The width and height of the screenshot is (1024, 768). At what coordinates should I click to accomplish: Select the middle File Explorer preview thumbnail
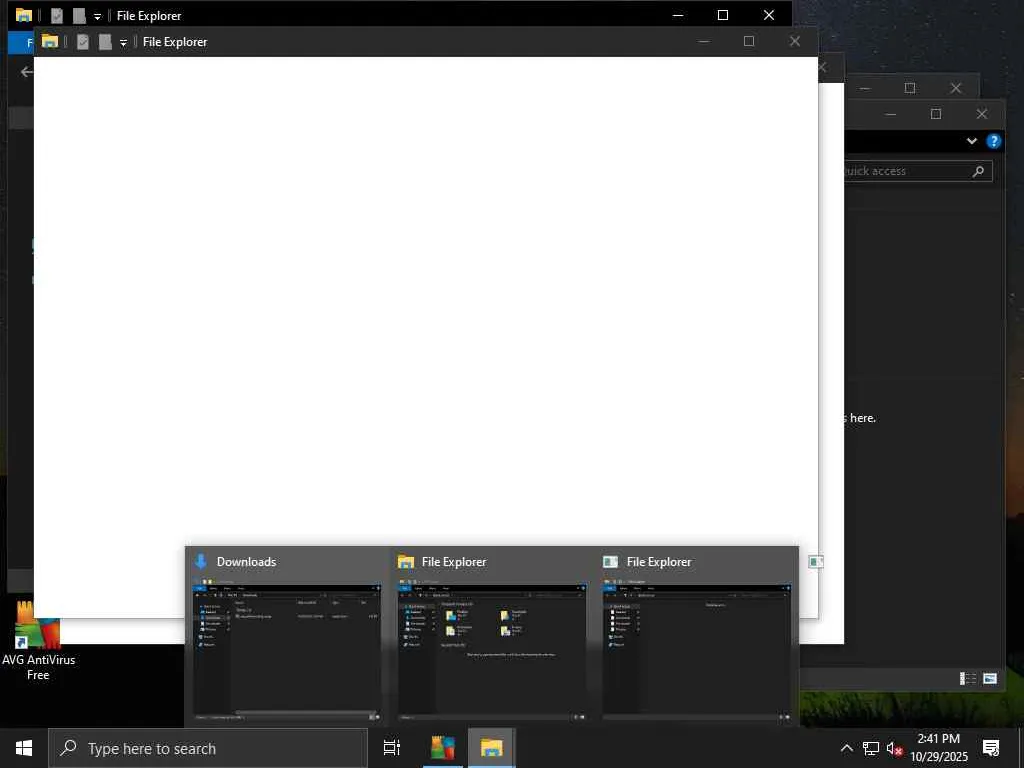point(492,649)
